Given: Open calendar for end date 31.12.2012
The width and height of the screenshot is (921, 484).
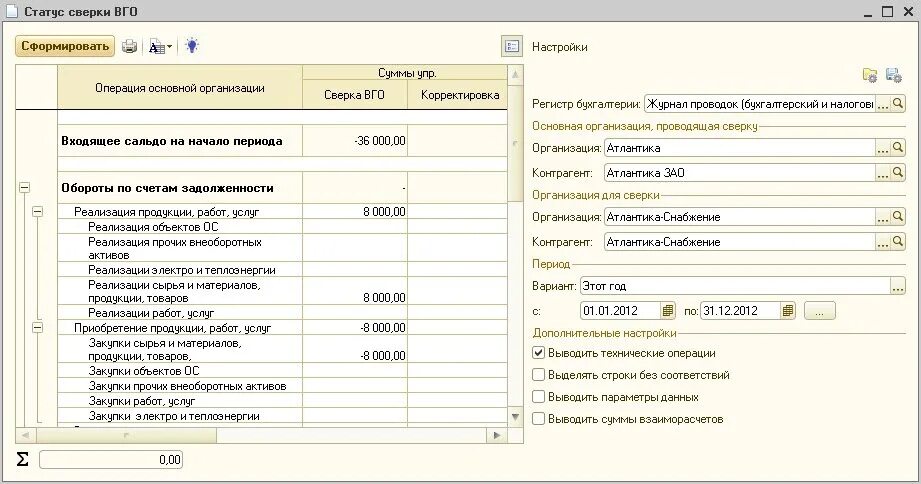Looking at the screenshot, I should click(x=788, y=311).
